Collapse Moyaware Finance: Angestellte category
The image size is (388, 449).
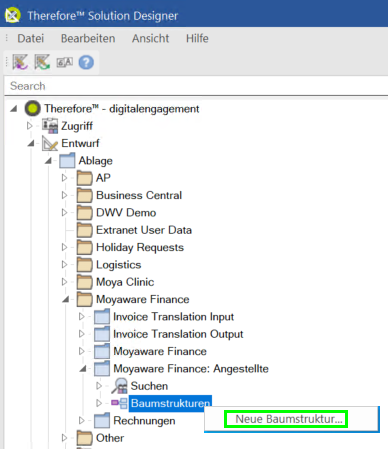[83, 369]
